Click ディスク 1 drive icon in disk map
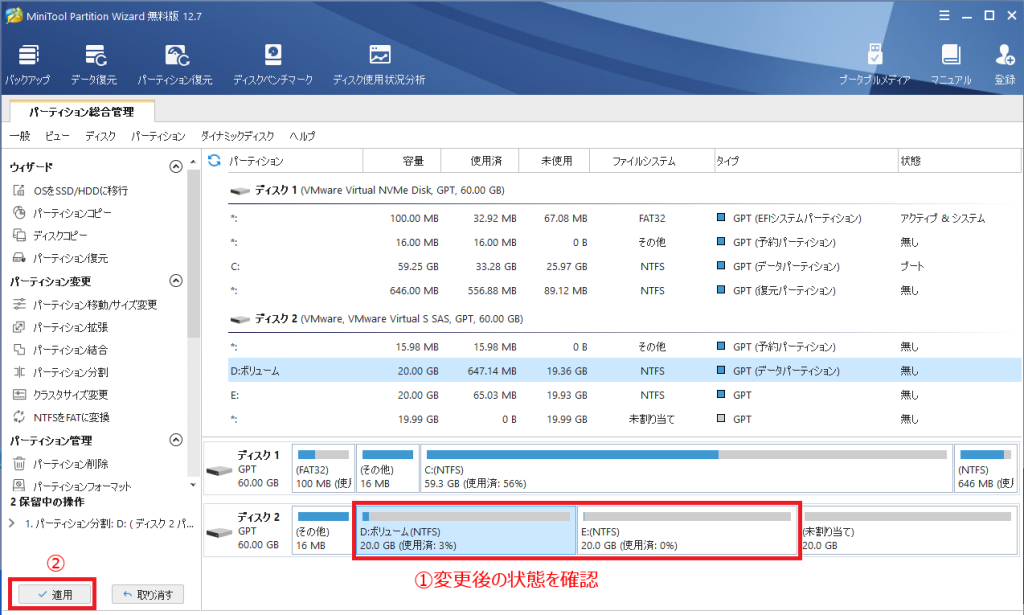 [219, 470]
